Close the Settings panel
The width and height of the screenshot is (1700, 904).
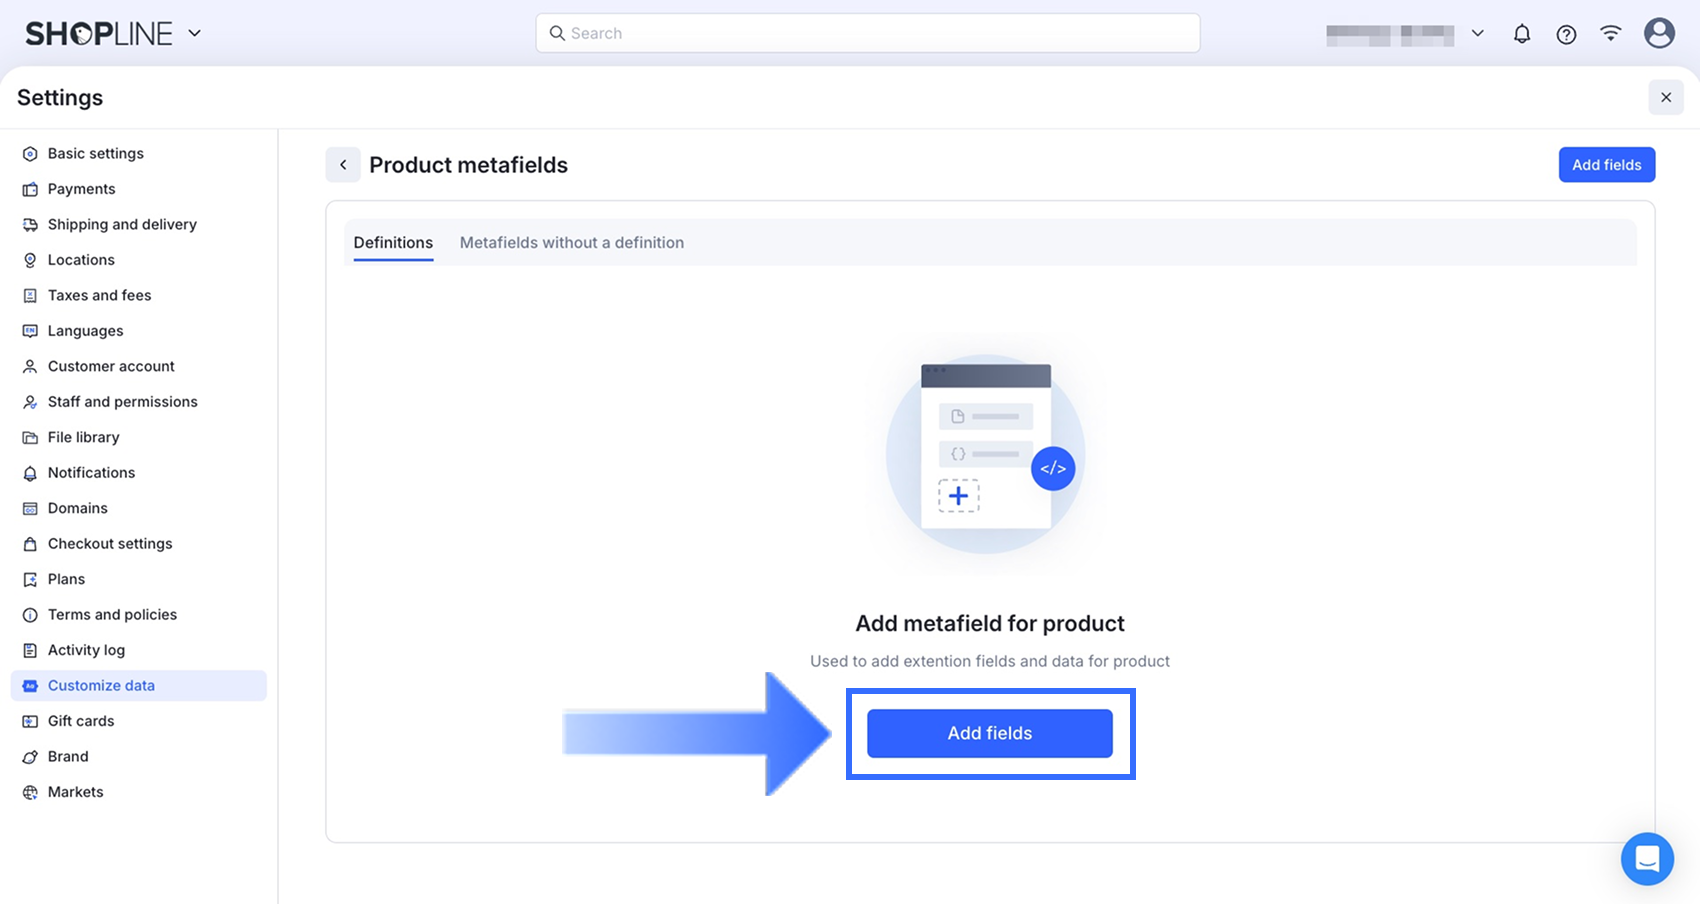pyautogui.click(x=1666, y=97)
